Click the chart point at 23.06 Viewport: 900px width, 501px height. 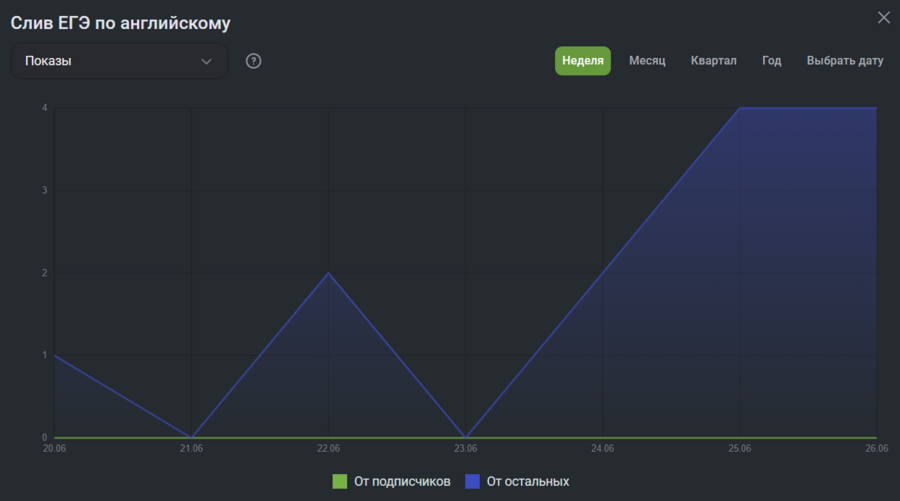[x=465, y=437]
